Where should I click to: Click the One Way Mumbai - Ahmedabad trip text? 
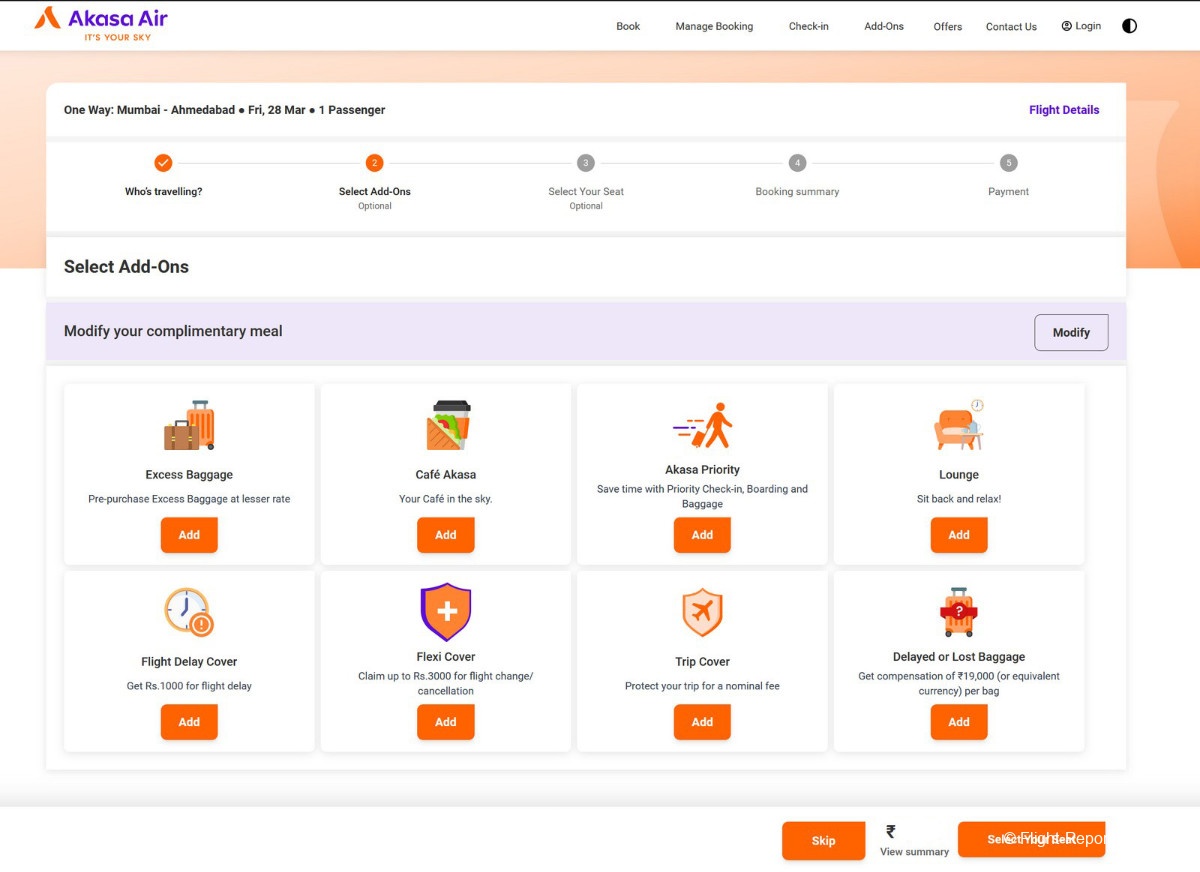pyautogui.click(x=224, y=110)
